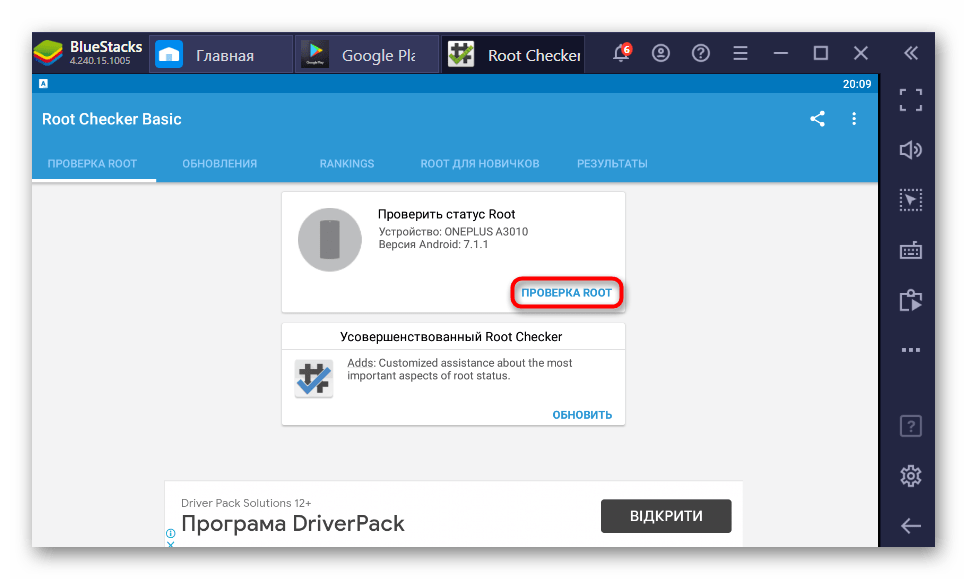Open the BlueStacks hamburger menu
The width and height of the screenshot is (967, 579).
pos(740,53)
